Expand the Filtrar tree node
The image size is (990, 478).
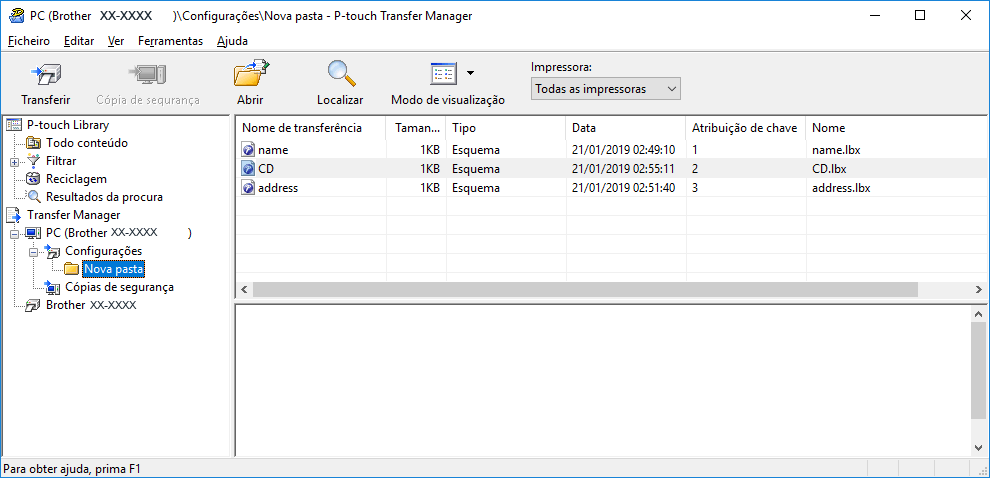coord(15,162)
